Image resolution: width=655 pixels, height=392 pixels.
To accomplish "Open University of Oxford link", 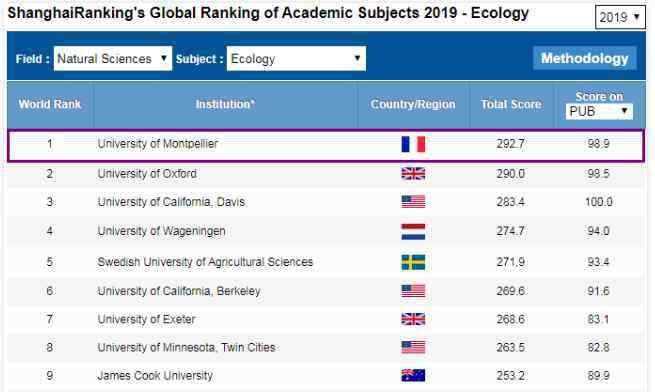I will (147, 173).
